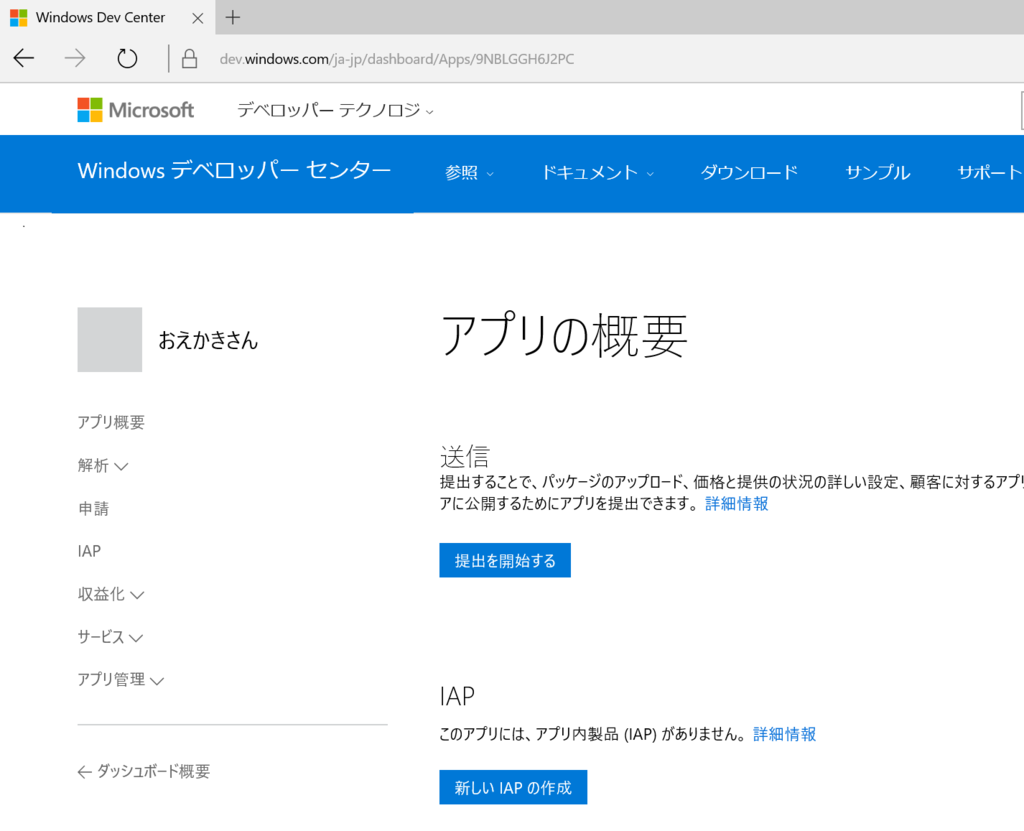Screen dimensions: 1024x831
Task: Click 詳細情報 link under IAP section
Action: pyautogui.click(x=785, y=734)
